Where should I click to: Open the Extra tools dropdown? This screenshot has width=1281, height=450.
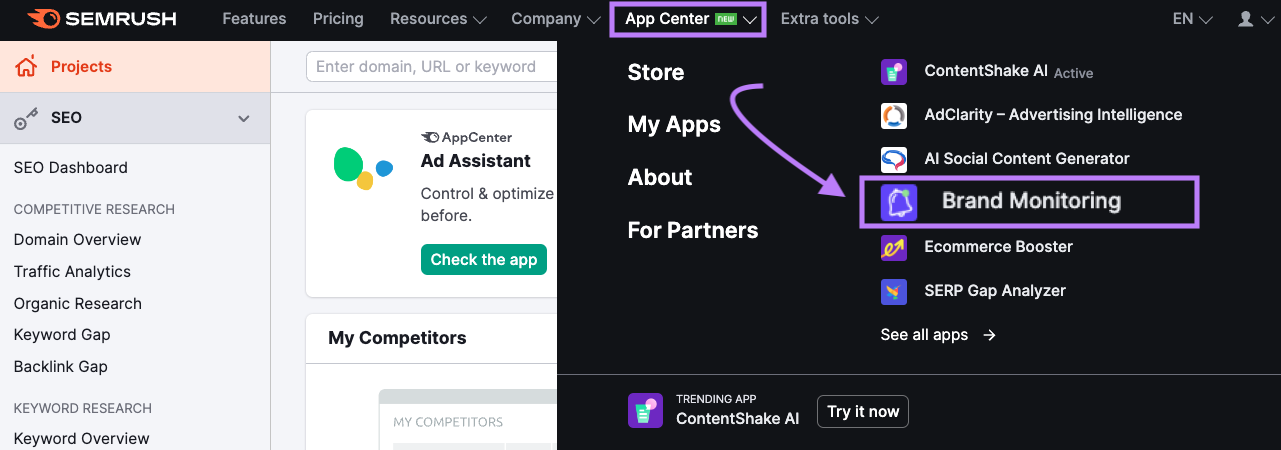[829, 19]
